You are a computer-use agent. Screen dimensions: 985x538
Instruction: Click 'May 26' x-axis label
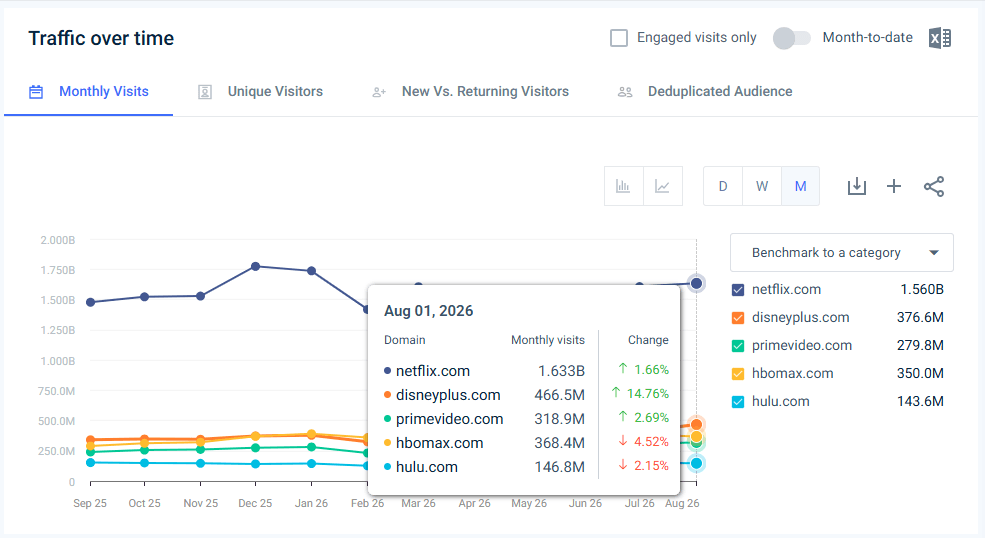529,503
